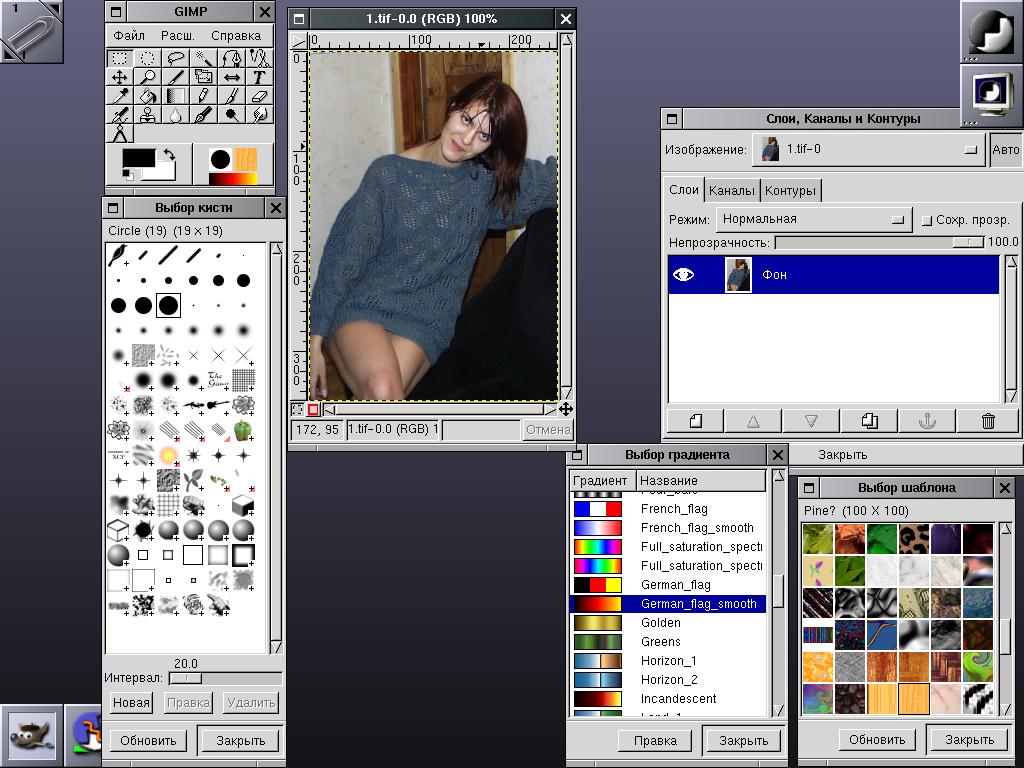
Task: Activate the Magnify zoom tool
Action: [147, 77]
